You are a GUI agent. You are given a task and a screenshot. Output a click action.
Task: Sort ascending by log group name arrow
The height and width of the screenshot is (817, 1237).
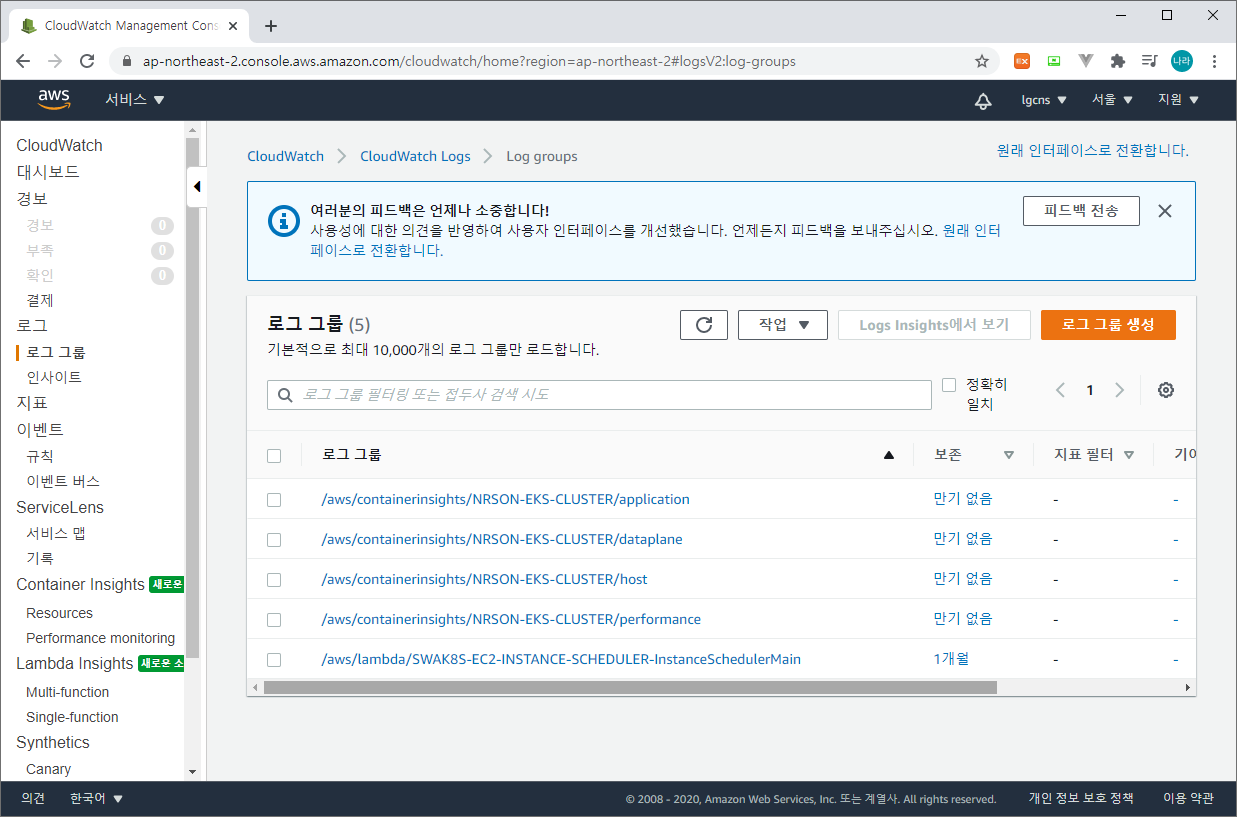889,455
